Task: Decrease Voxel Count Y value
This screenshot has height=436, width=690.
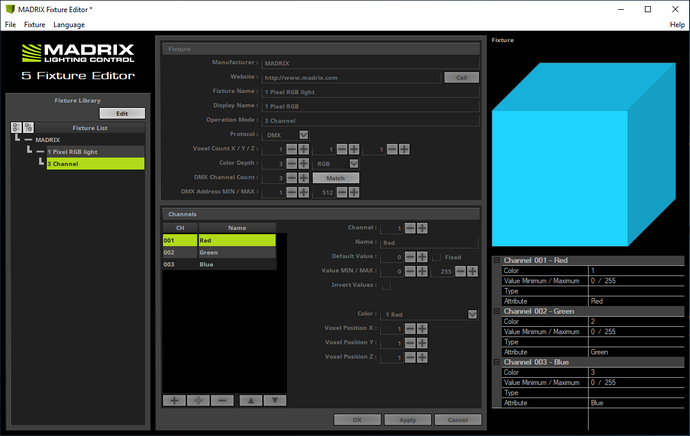Action: (x=342, y=149)
